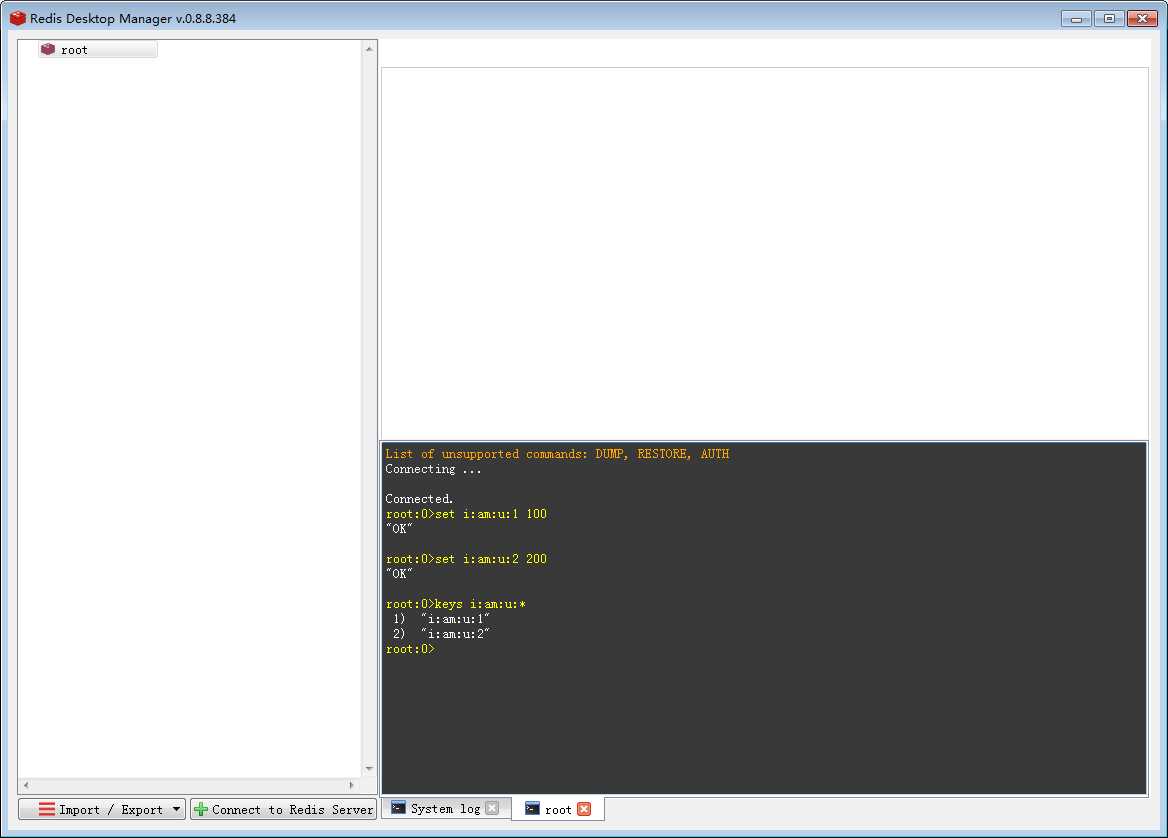
Task: Click result line "i:am:u:2" in console
Action: pos(441,634)
